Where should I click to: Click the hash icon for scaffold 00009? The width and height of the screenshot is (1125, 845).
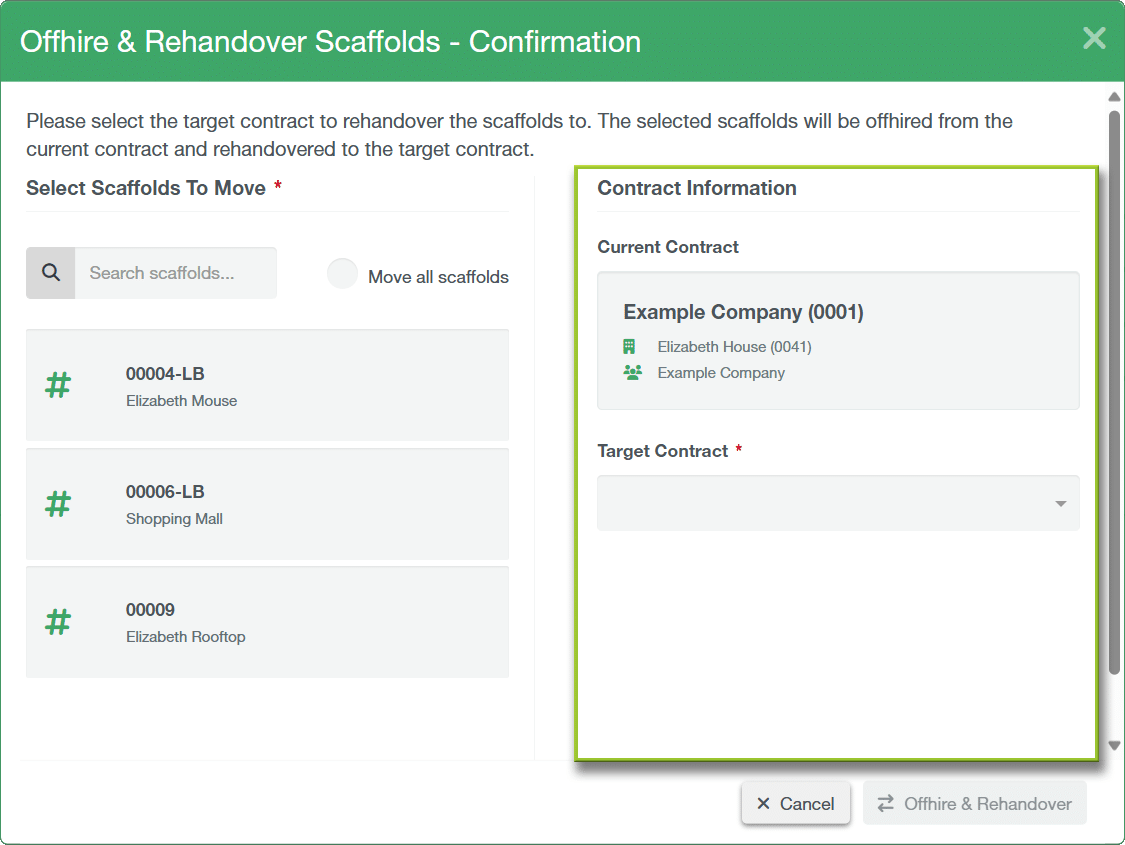coord(59,621)
